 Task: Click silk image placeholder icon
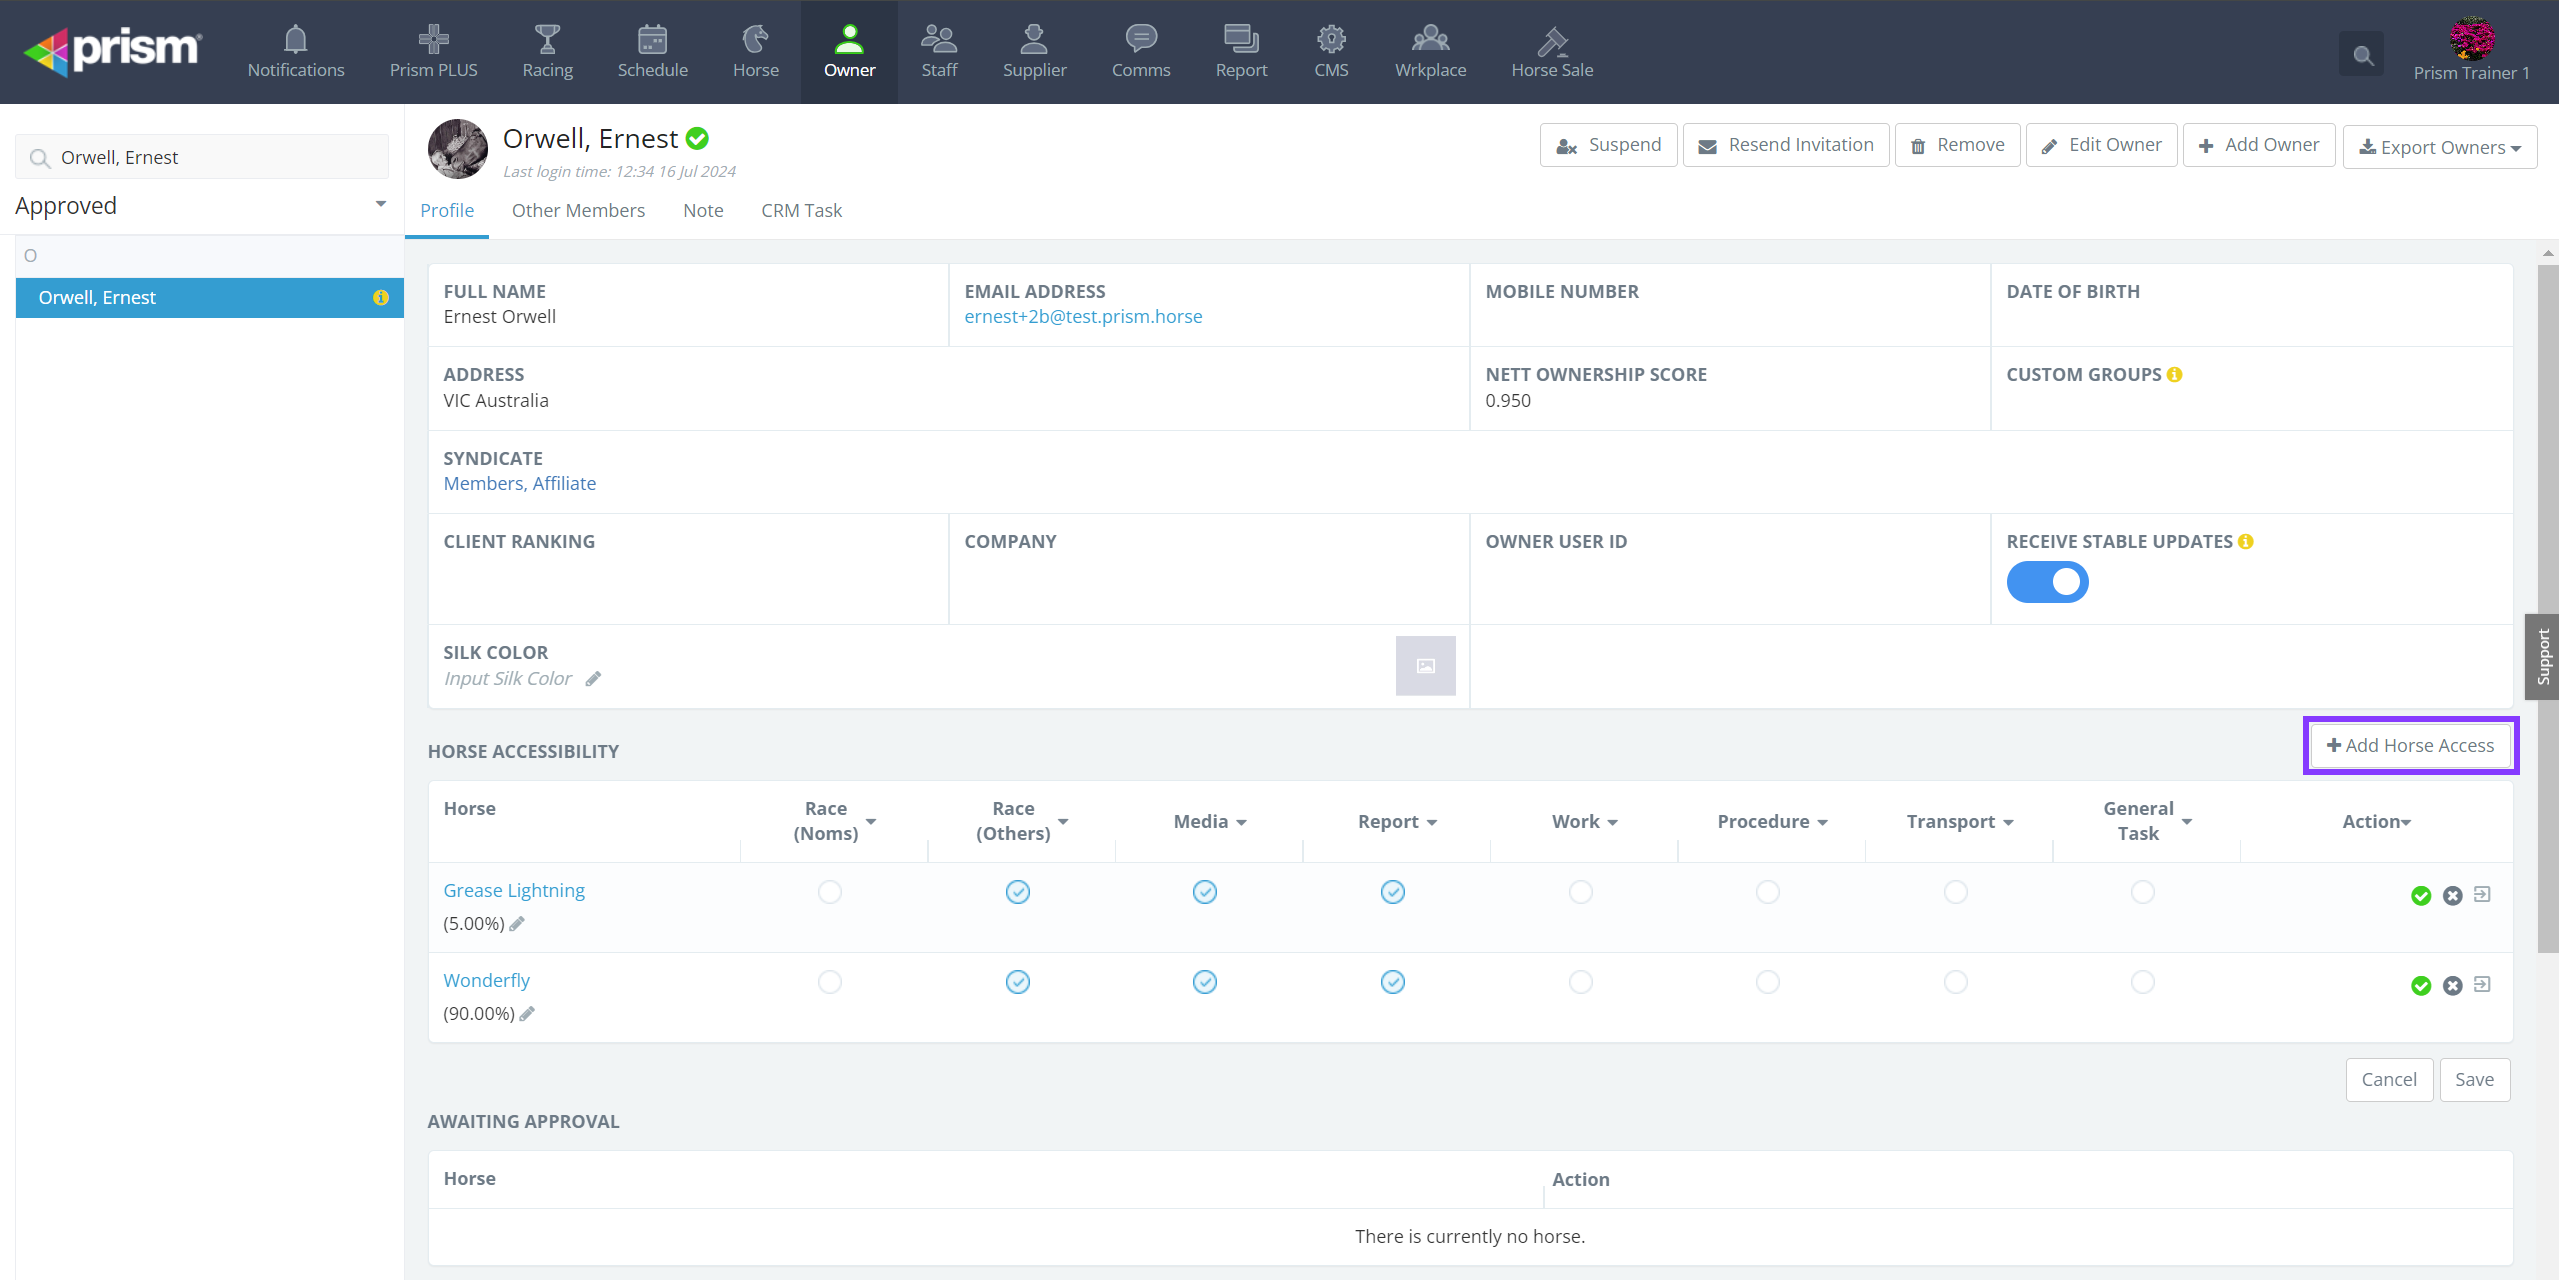1425,666
